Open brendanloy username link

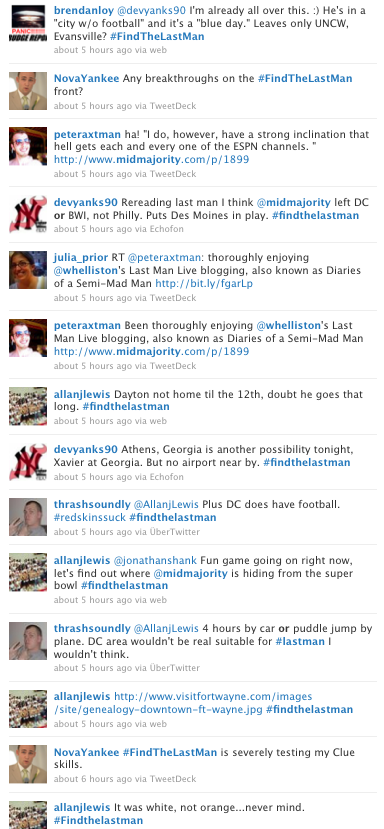[x=80, y=11]
